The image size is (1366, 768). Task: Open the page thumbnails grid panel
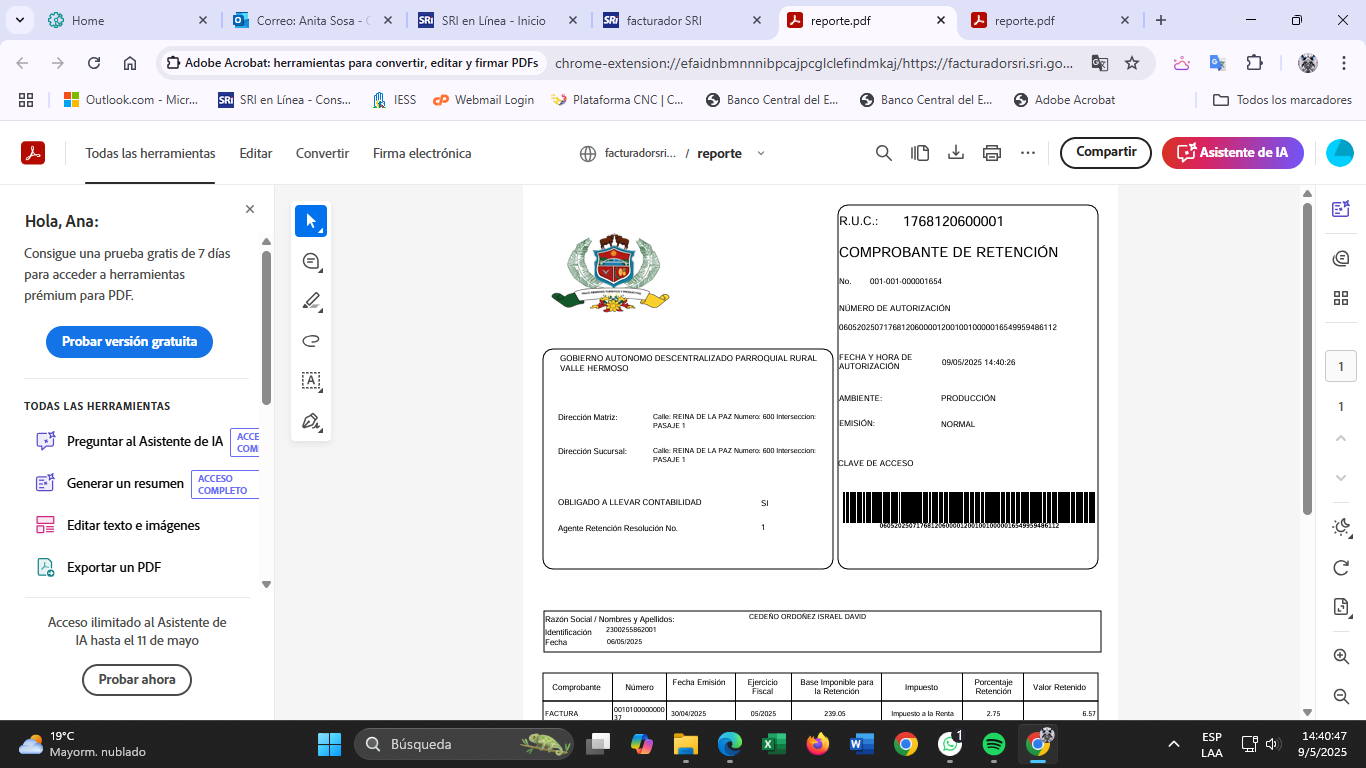[1341, 298]
